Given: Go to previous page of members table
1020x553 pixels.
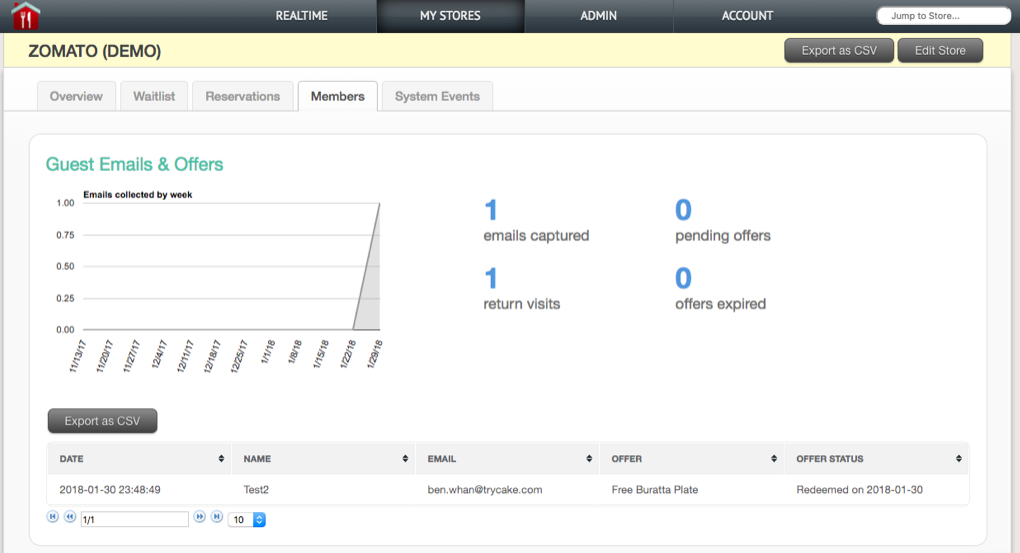Looking at the screenshot, I should pos(70,517).
